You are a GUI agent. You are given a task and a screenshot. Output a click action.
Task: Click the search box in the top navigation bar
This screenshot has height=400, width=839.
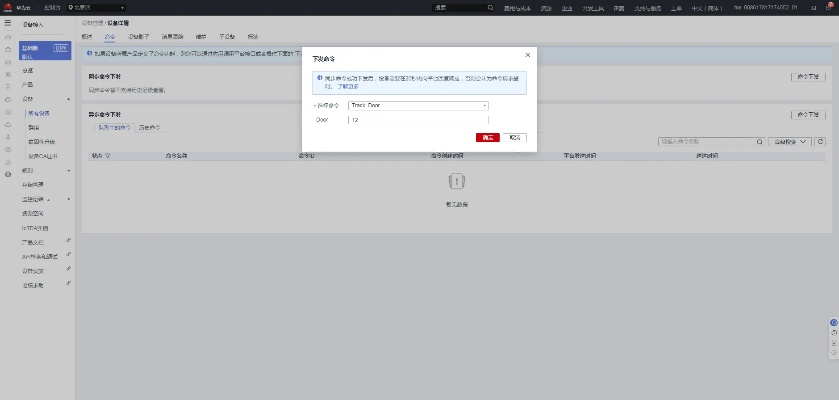click(x=462, y=7)
